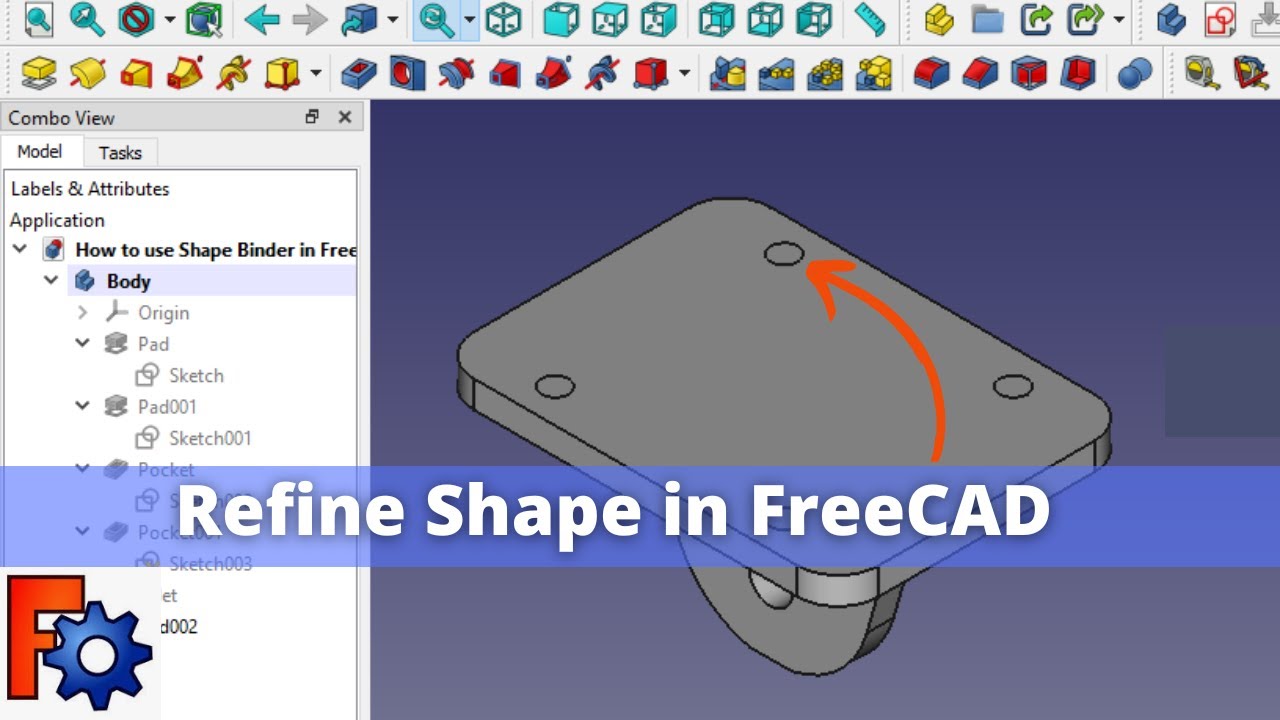The height and width of the screenshot is (720, 1280).
Task: Collapse the Pad001 tree node
Action: pyautogui.click(x=83, y=406)
